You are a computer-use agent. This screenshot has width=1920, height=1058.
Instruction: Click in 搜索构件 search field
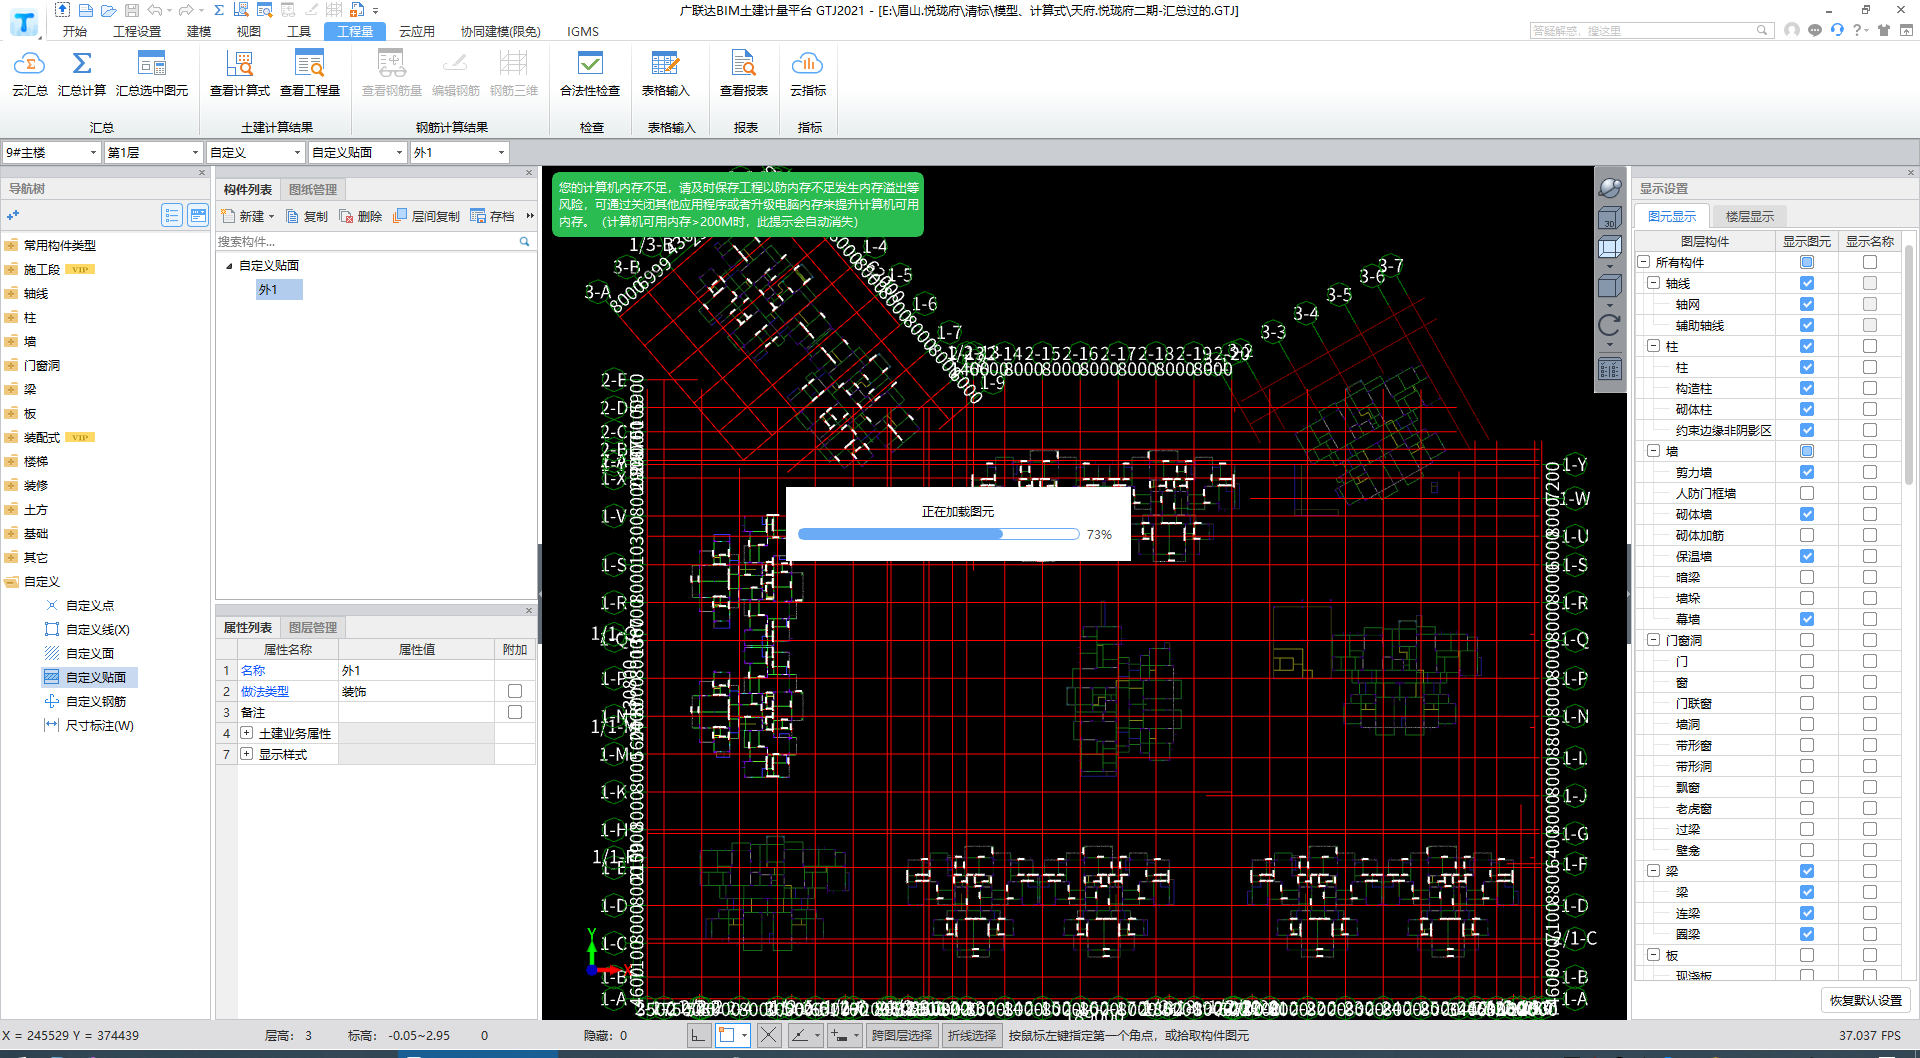(366, 241)
